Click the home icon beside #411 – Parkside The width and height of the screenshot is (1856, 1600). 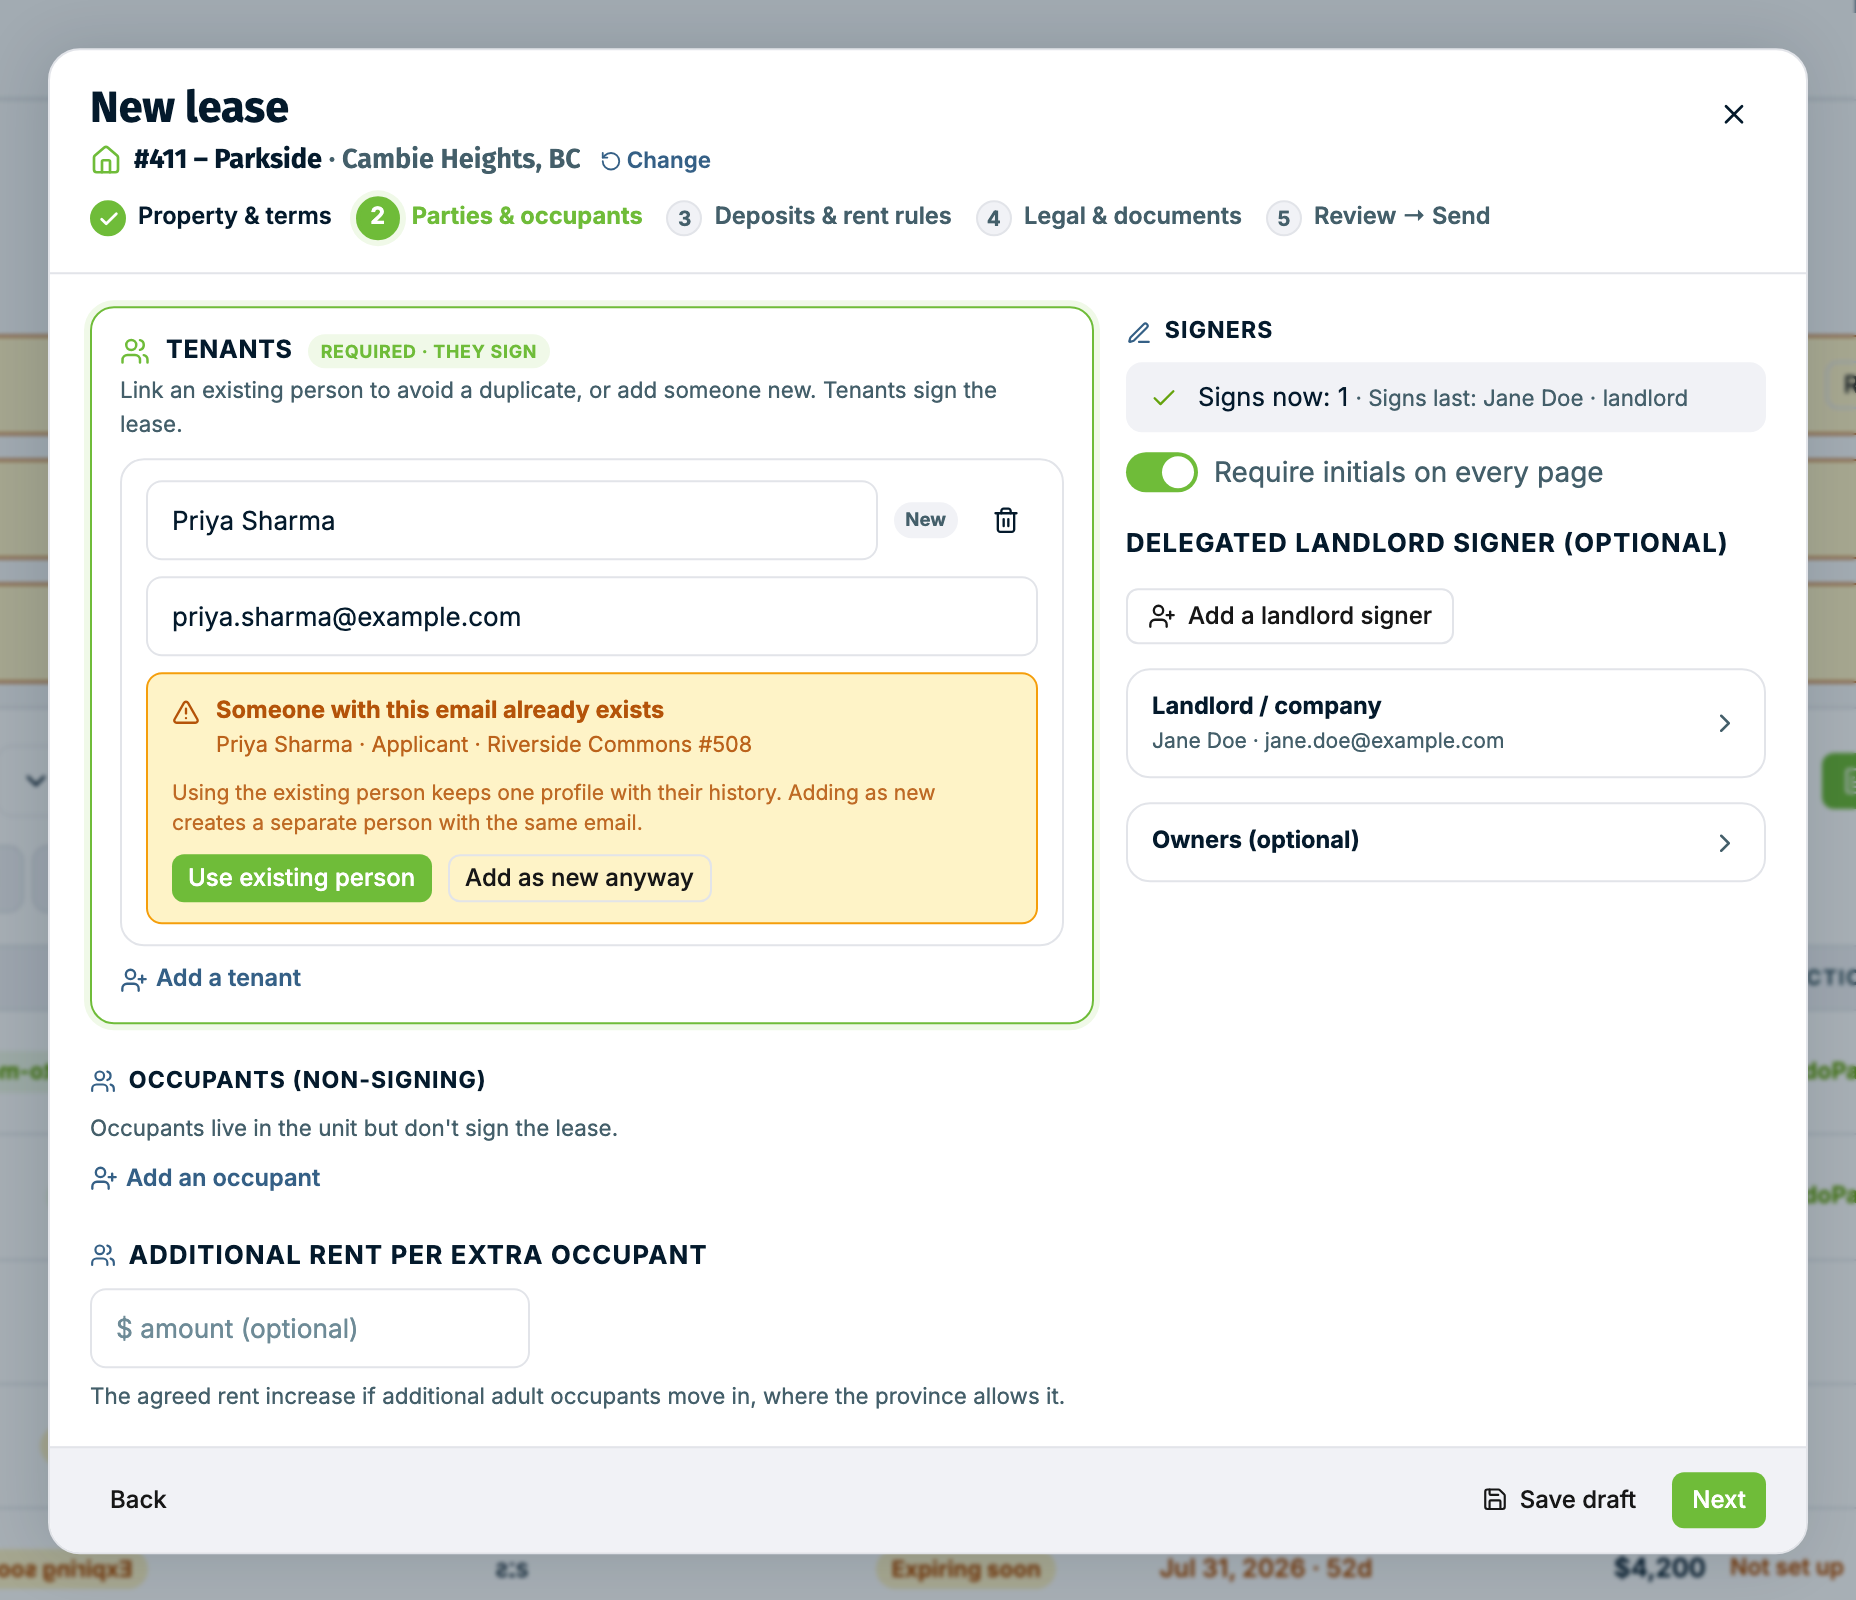coord(106,160)
